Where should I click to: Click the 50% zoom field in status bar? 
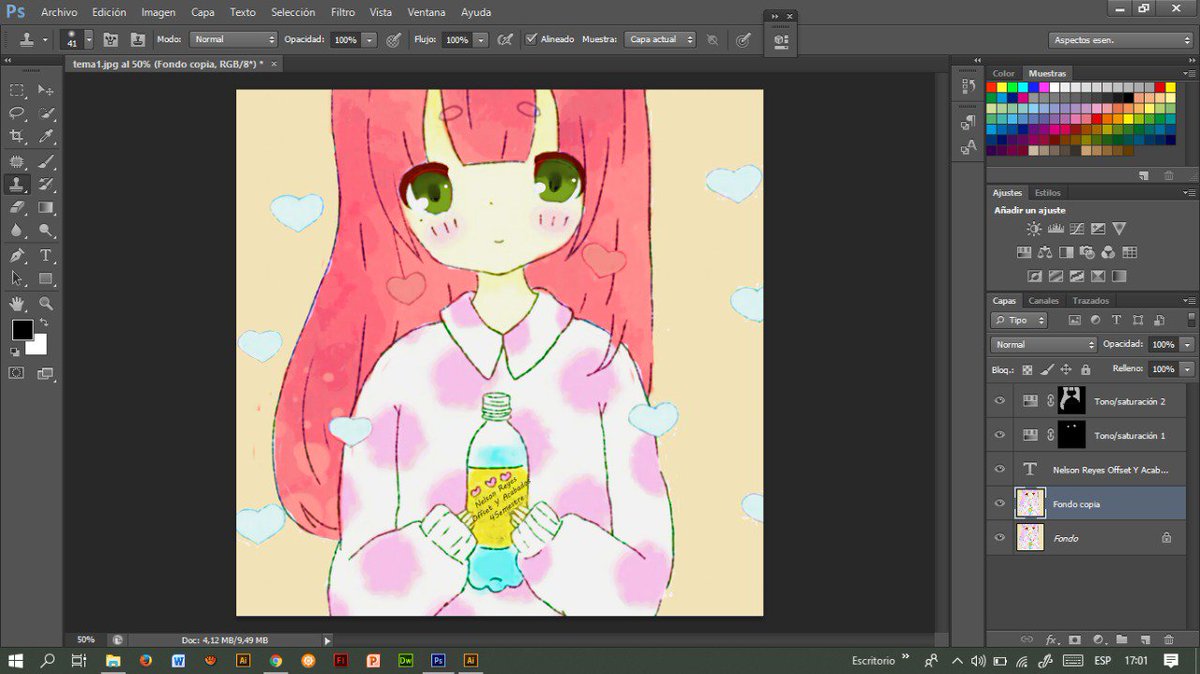[87, 639]
